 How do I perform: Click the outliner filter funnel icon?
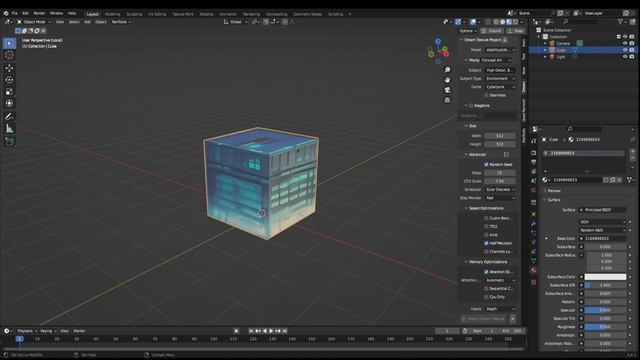click(621, 22)
